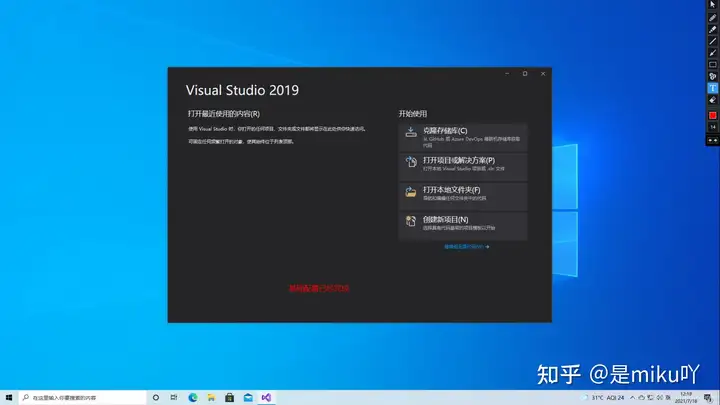Open Mail app from taskbar
Image resolution: width=720 pixels, height=405 pixels.
tap(248, 397)
